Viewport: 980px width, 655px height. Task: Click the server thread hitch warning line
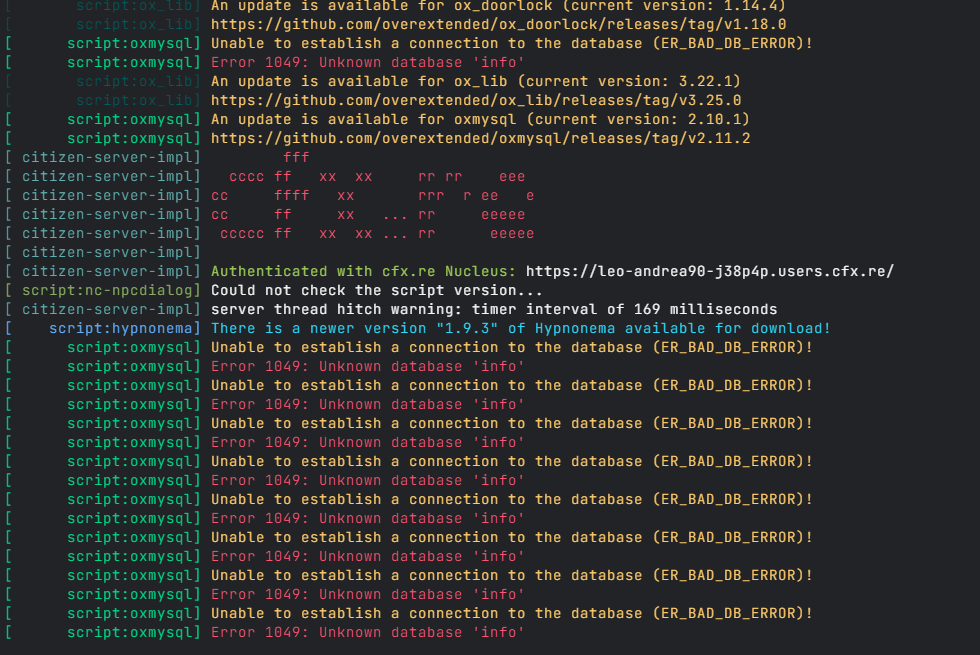494,309
